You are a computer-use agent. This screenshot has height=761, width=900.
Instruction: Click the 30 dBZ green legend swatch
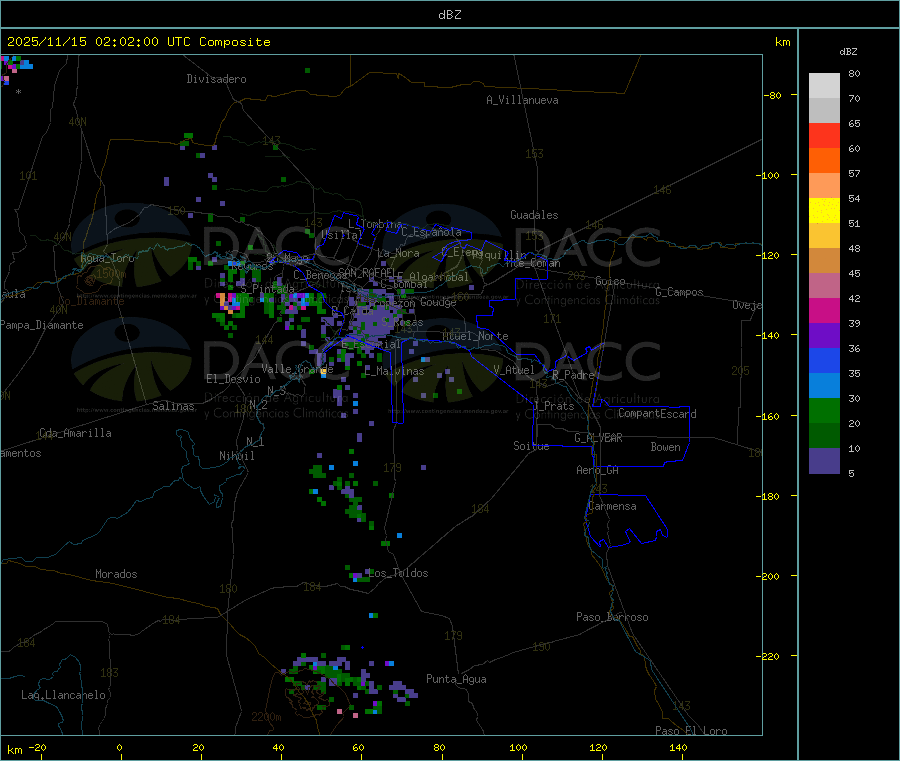point(824,410)
